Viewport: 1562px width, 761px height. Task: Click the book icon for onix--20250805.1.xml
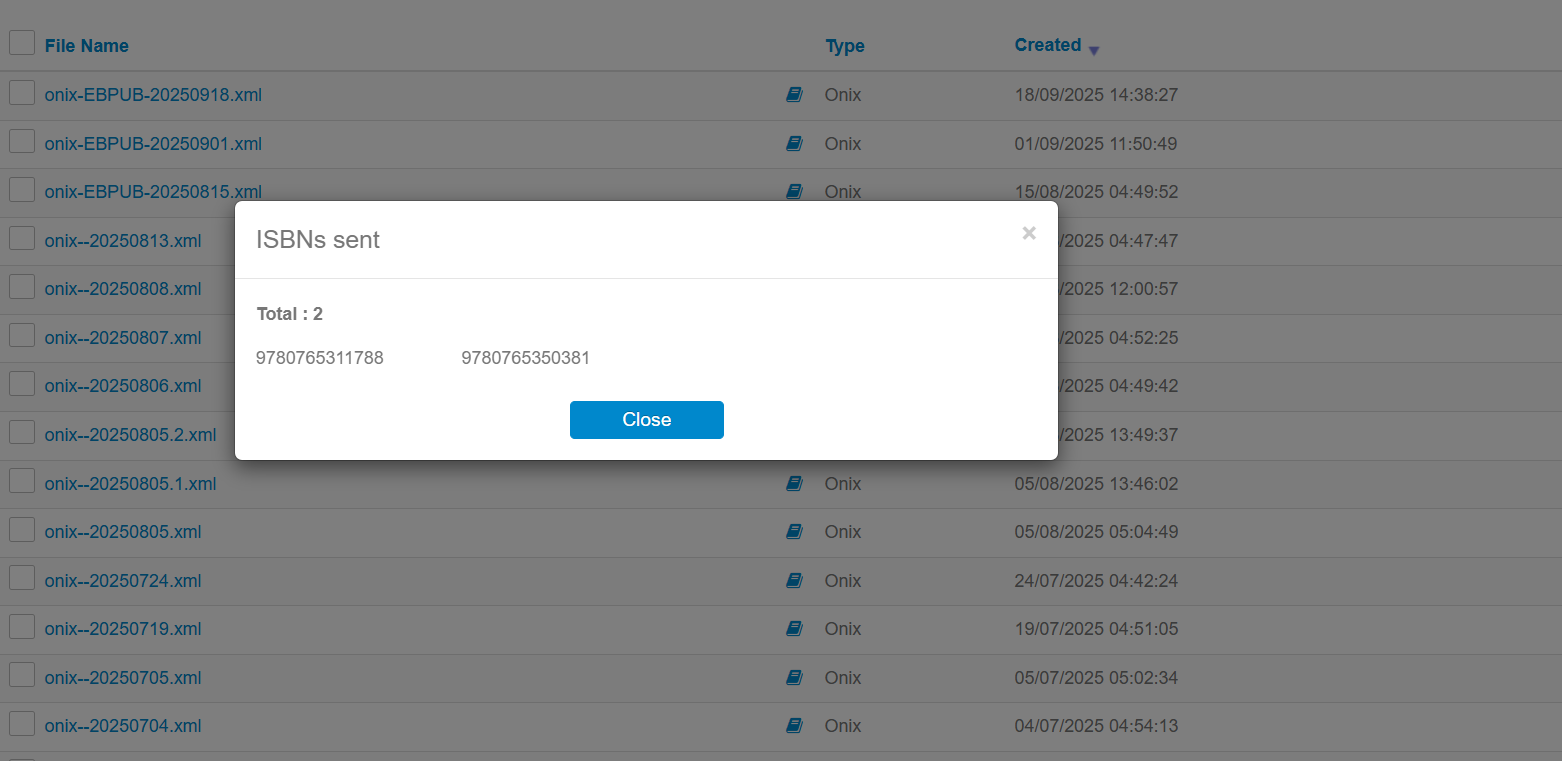click(x=794, y=484)
